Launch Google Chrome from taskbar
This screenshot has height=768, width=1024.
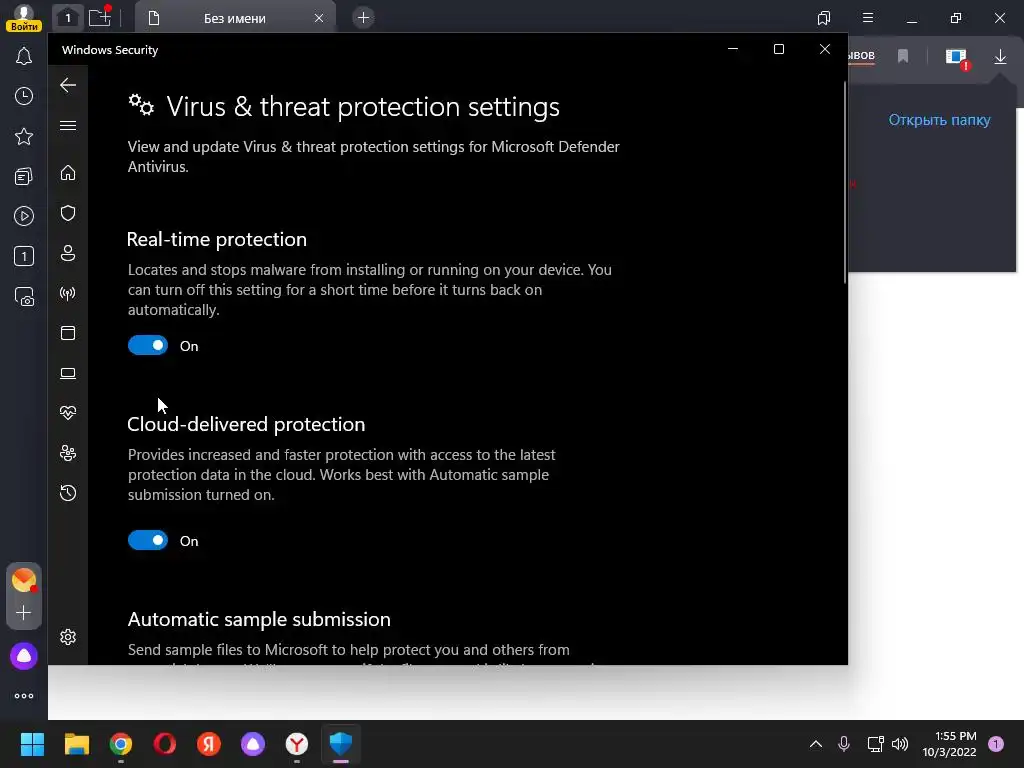point(121,744)
